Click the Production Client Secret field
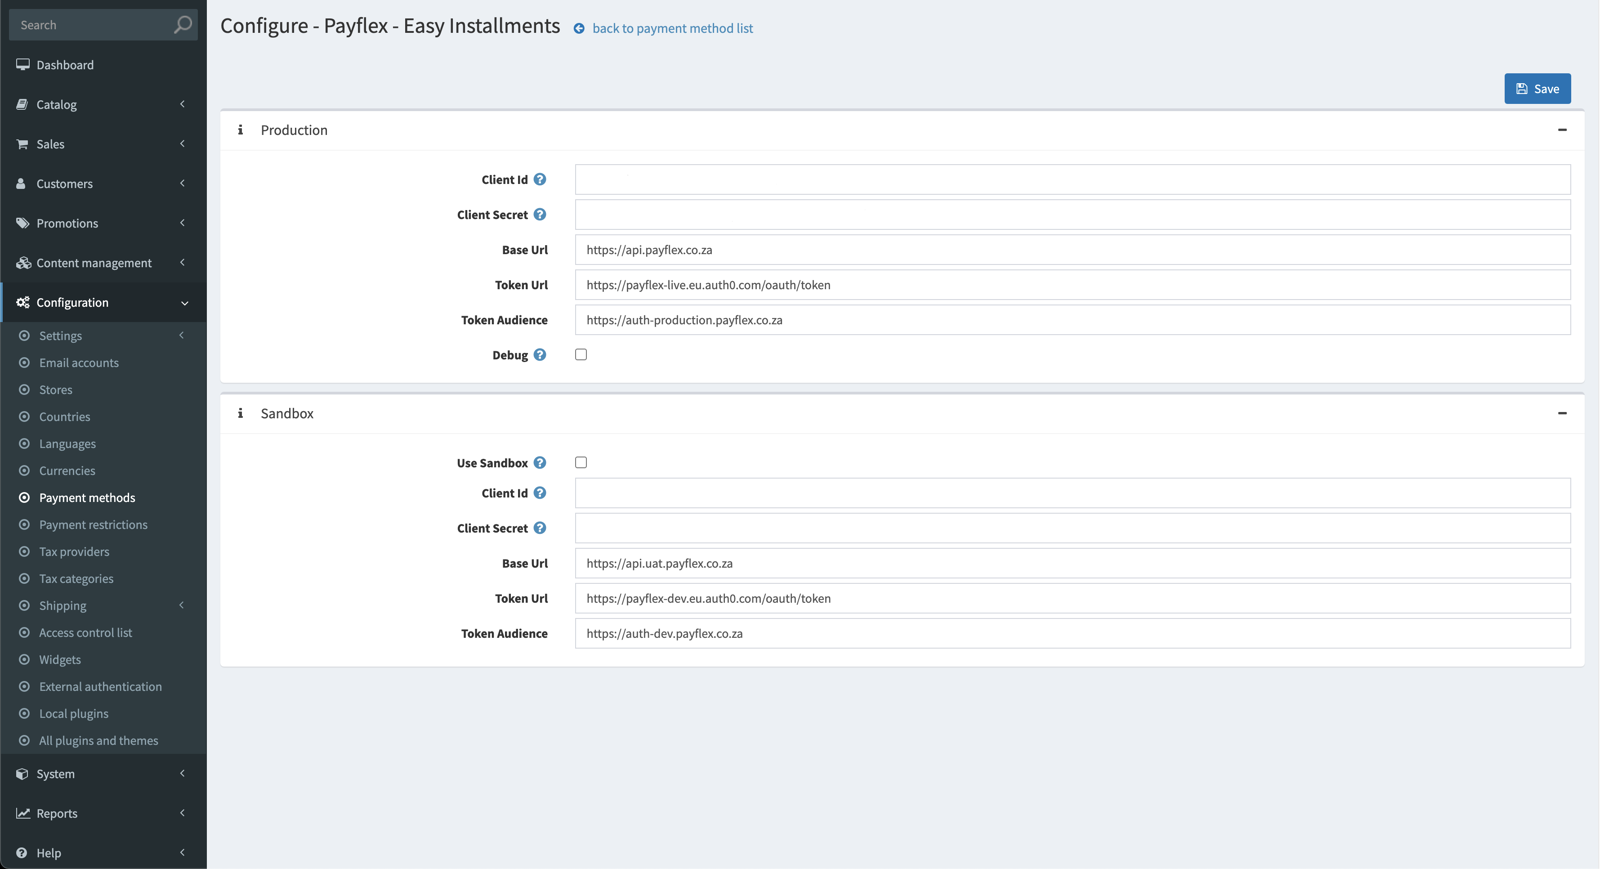The height and width of the screenshot is (869, 1600). [x=1072, y=215]
